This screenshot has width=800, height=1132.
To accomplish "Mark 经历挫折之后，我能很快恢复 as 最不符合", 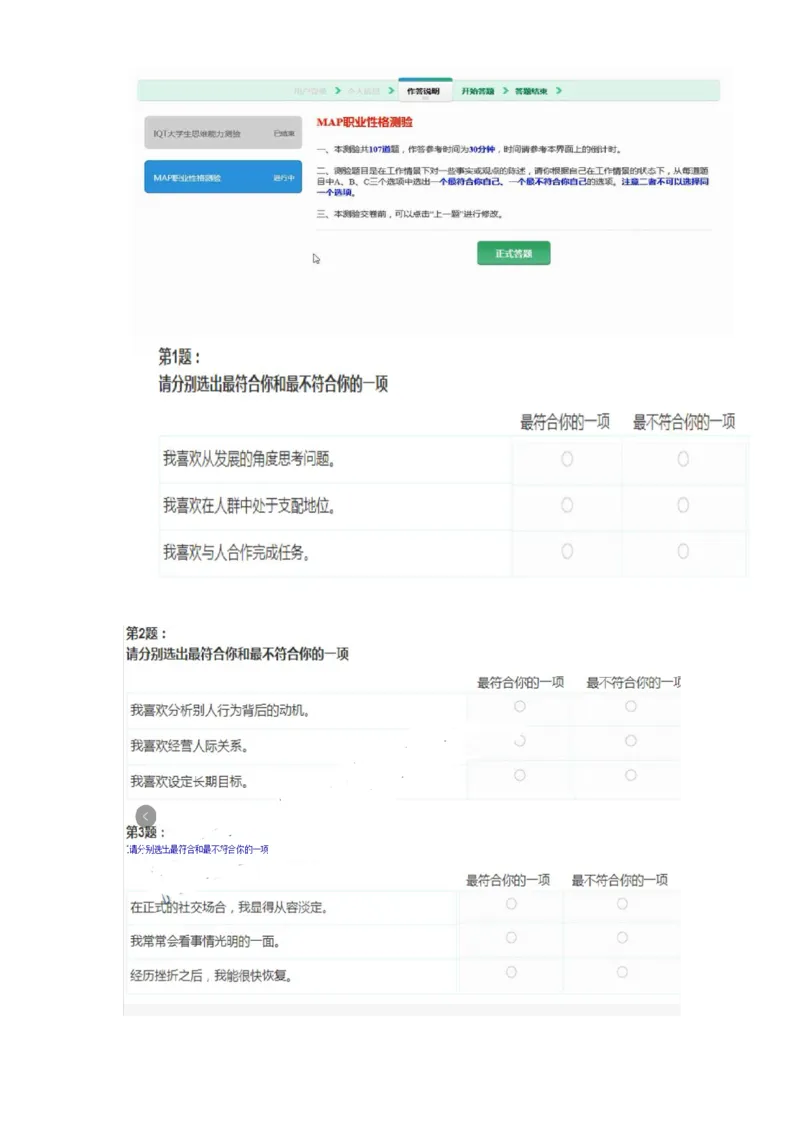I will [622, 971].
